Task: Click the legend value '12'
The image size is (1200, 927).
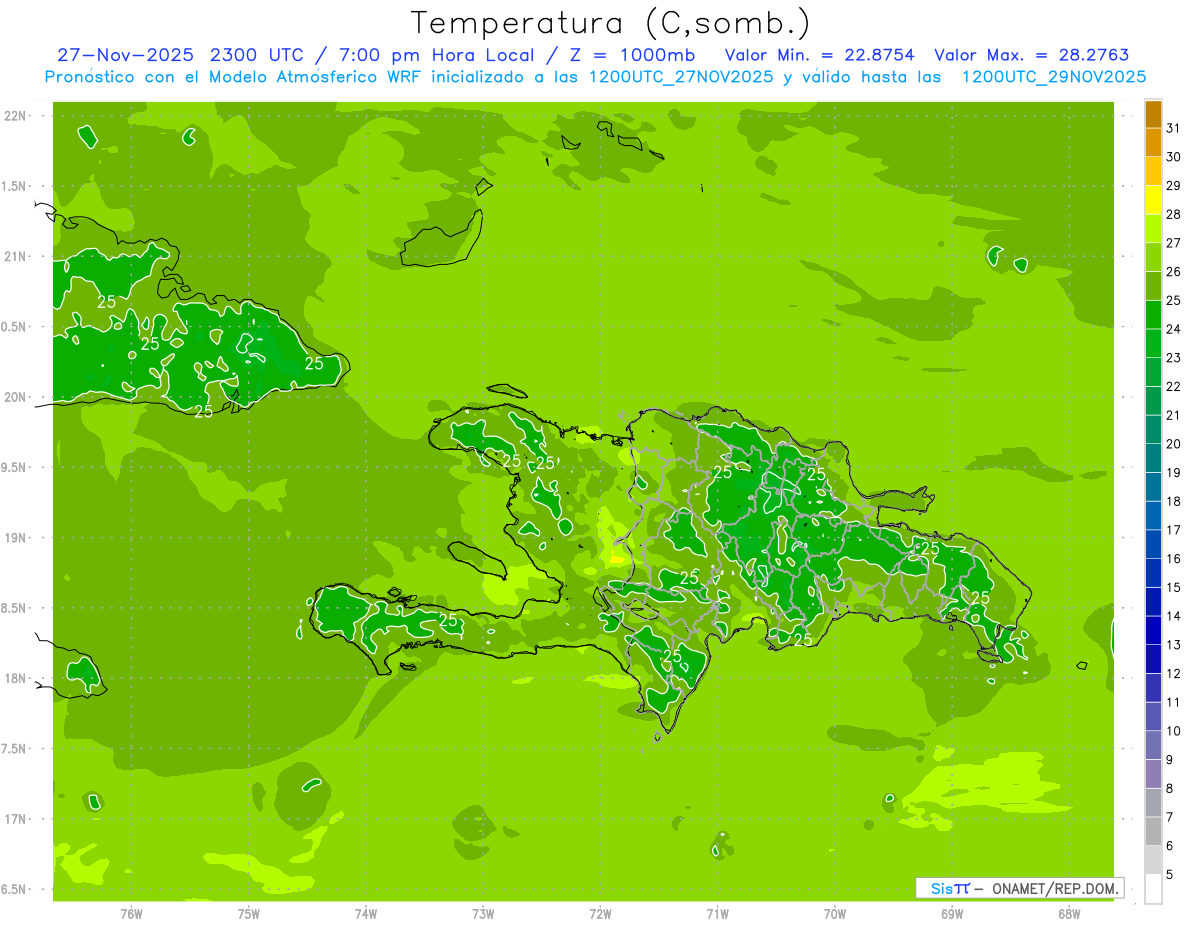Action: click(x=1173, y=674)
